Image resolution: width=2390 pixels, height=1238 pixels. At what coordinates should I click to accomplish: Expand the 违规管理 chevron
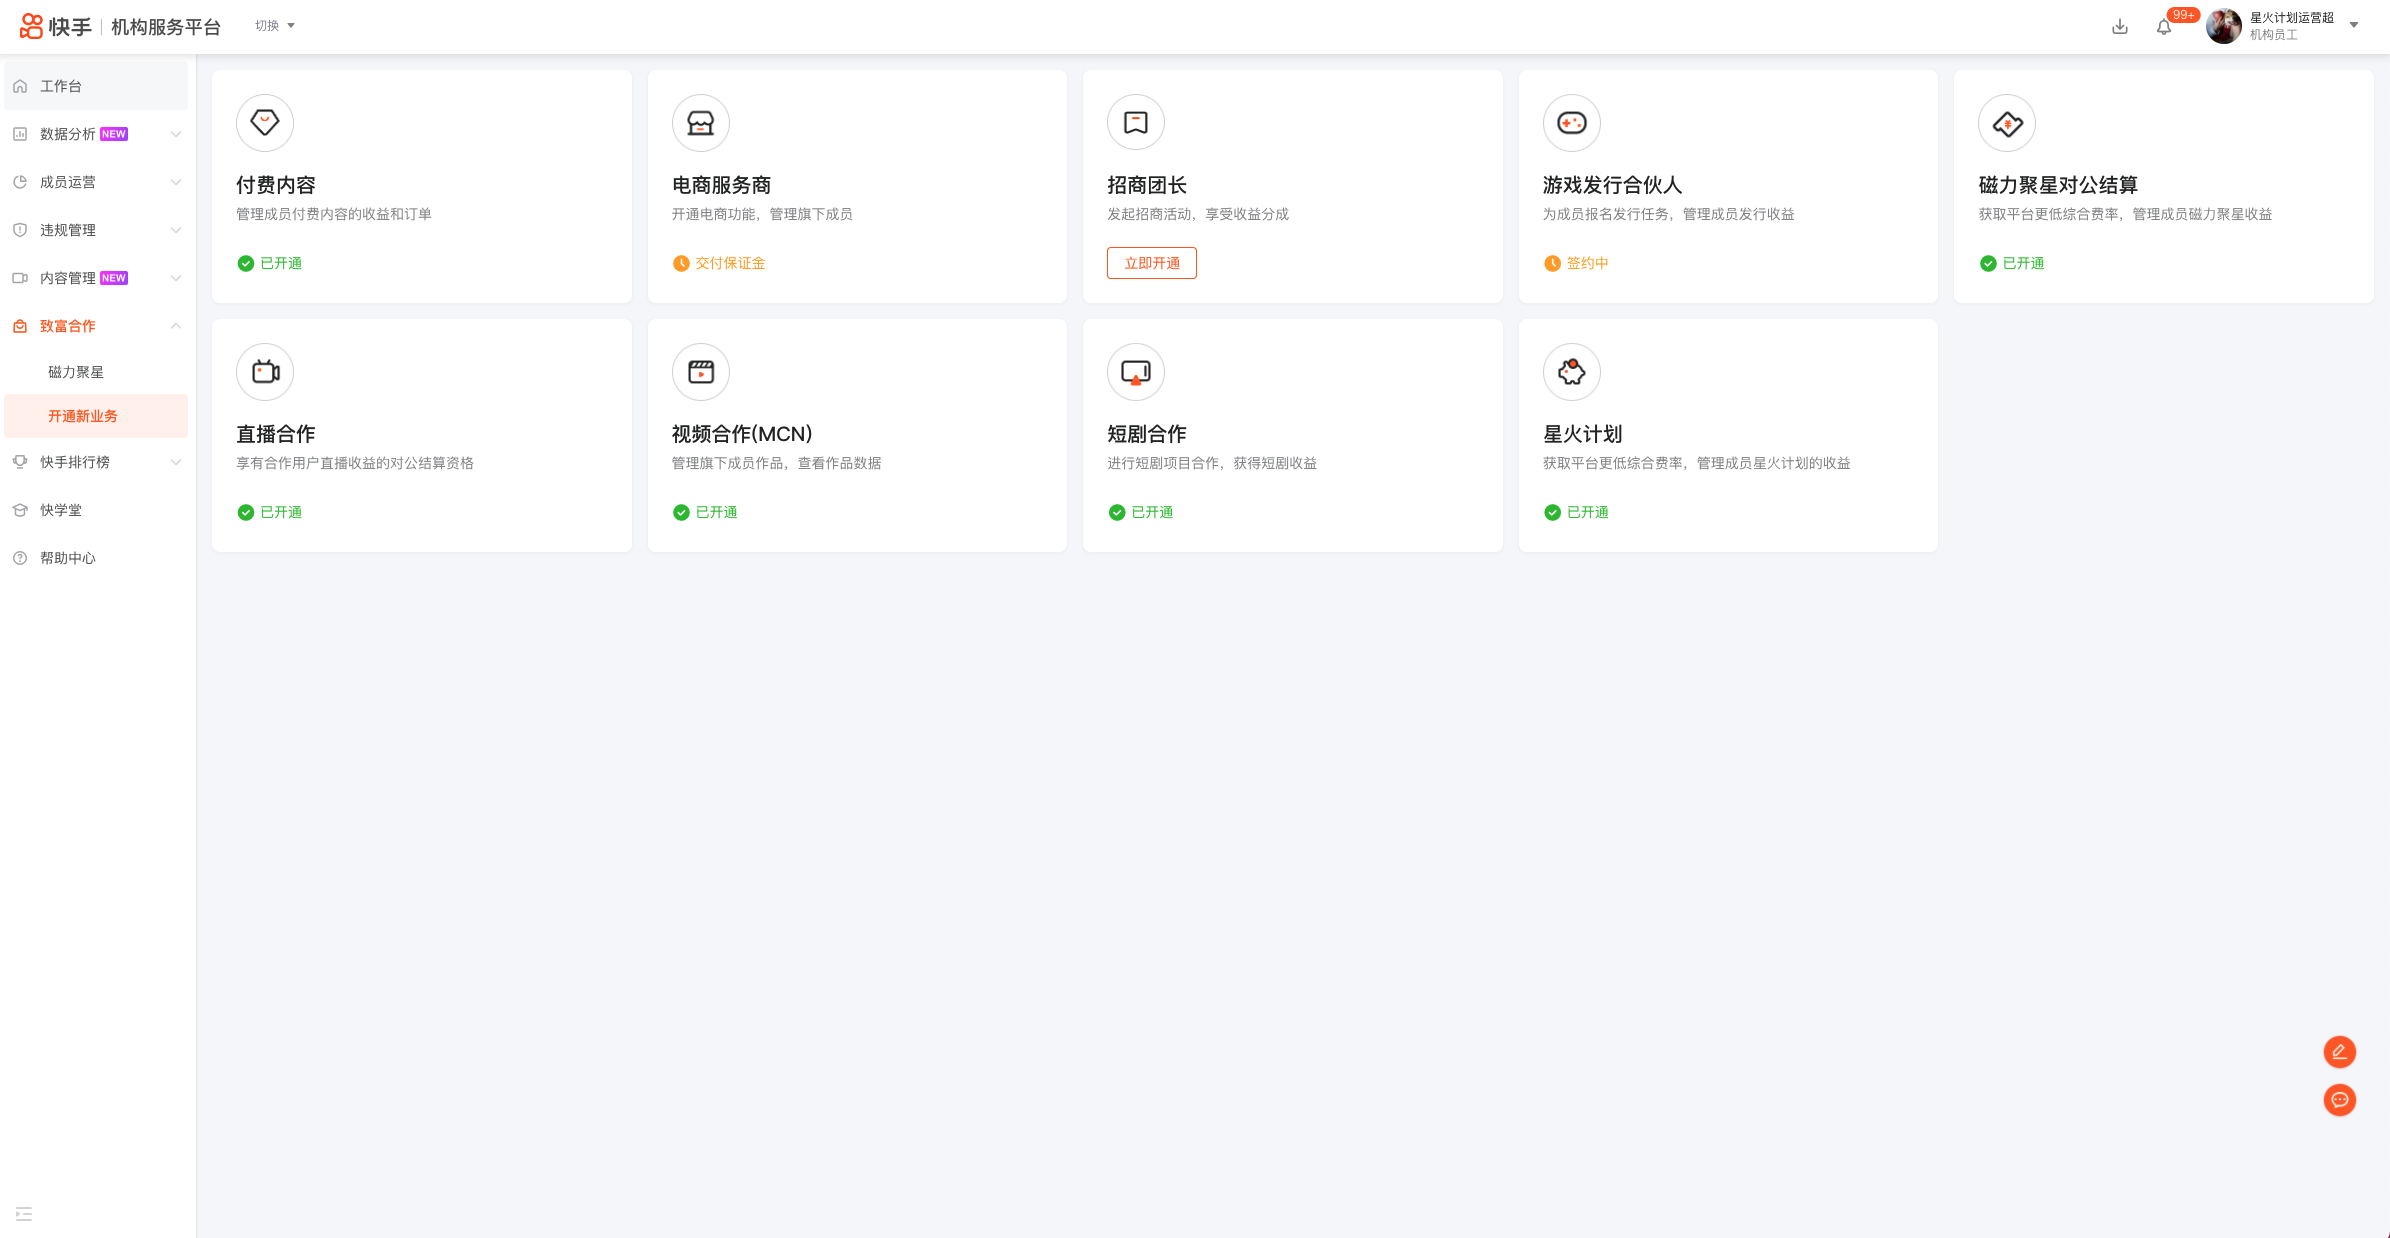click(x=176, y=230)
